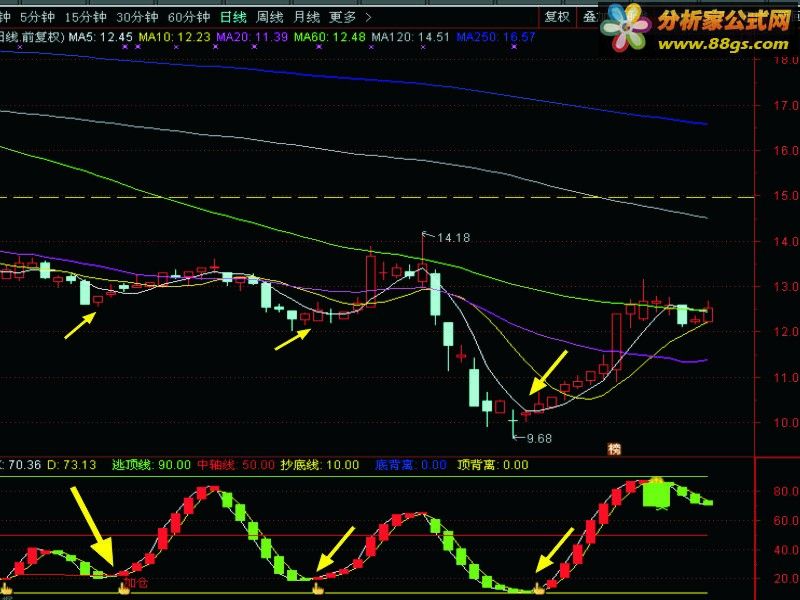The image size is (800, 600).
Task: Click the 逃顶线: 90.00 label
Action: [151, 465]
